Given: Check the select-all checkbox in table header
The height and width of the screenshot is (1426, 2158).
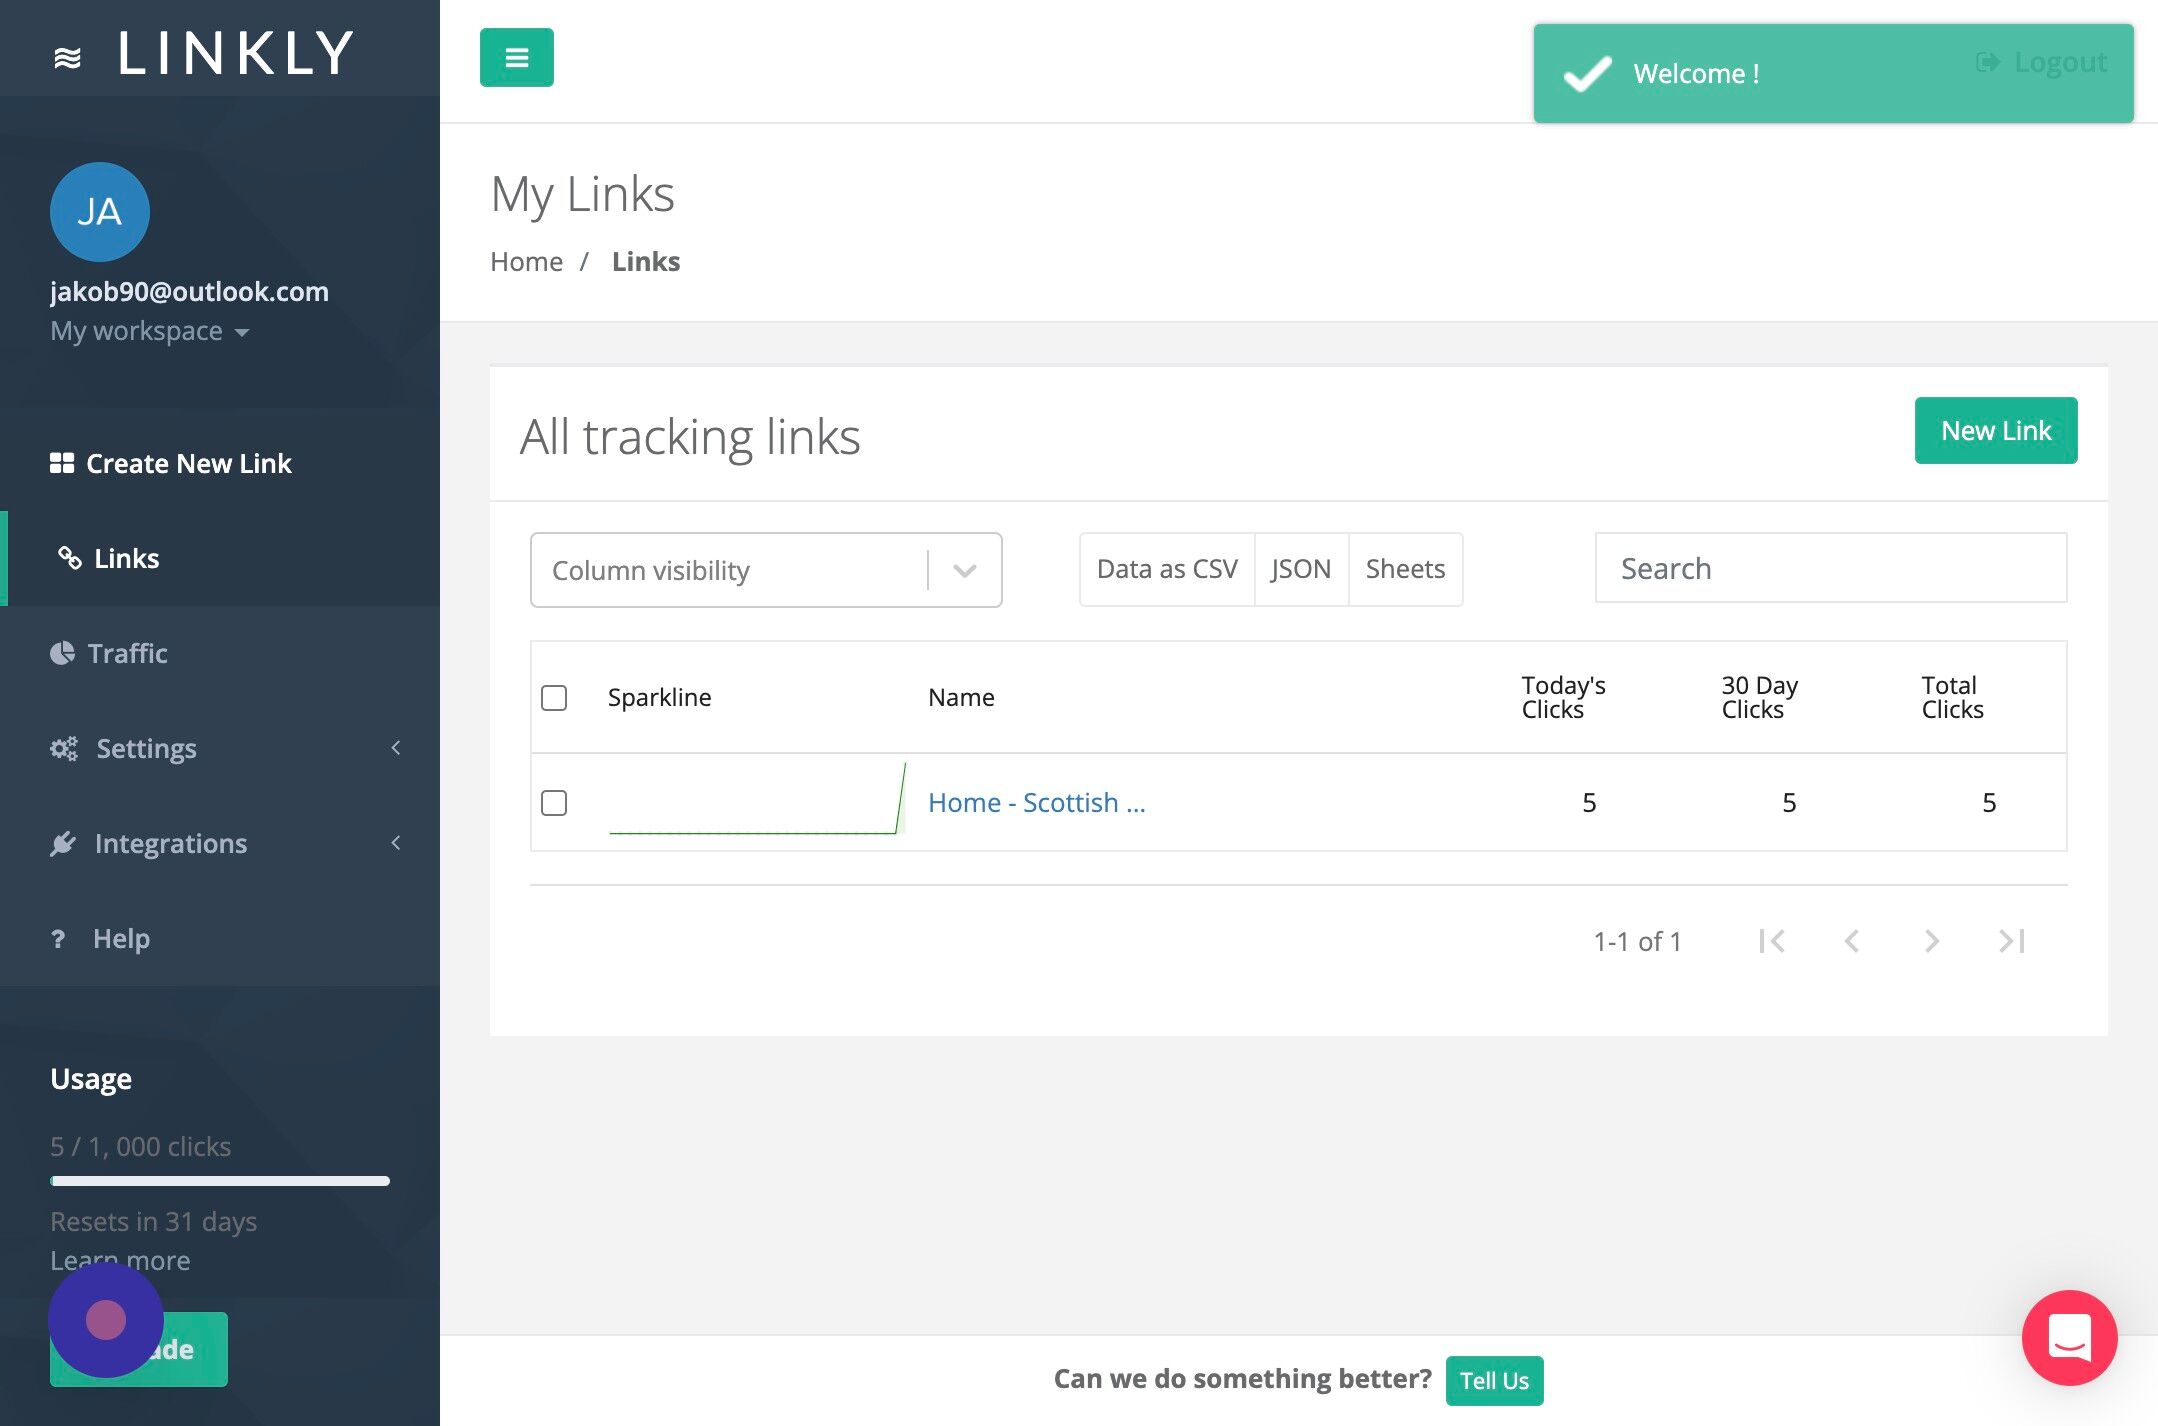Looking at the screenshot, I should pos(554,697).
